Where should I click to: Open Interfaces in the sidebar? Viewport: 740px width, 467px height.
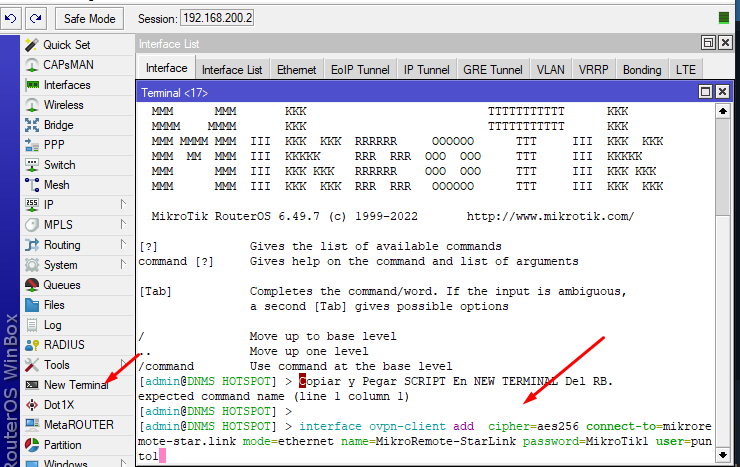66,85
